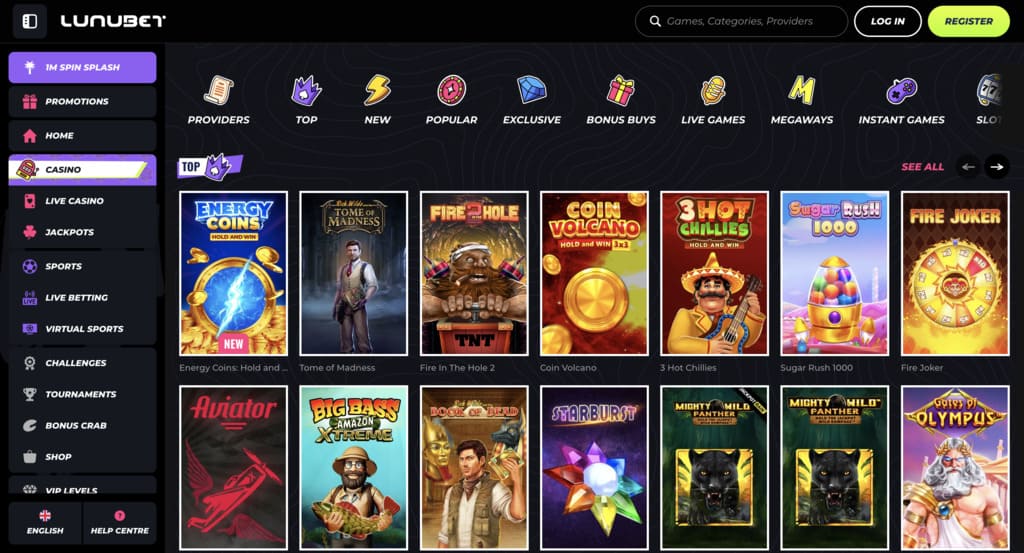Click the 'Fire In The Hole 2' caption

pos(457,368)
